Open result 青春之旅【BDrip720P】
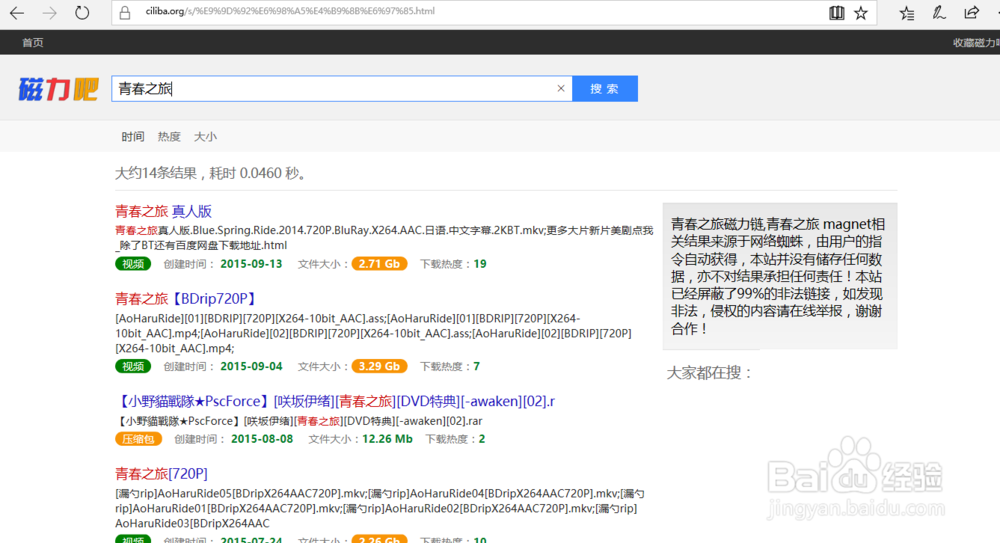The width and height of the screenshot is (1000, 543). coord(188,299)
